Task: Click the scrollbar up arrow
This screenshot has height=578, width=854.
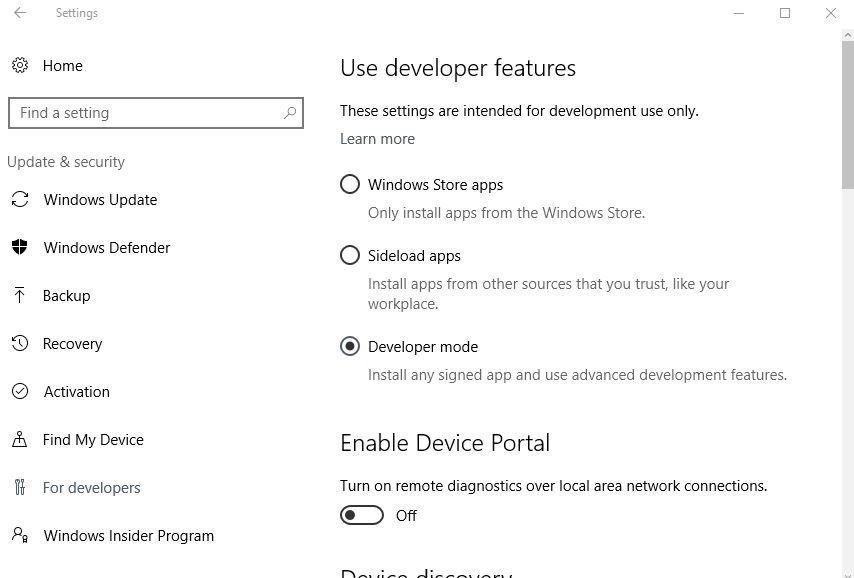Action: coord(847,35)
